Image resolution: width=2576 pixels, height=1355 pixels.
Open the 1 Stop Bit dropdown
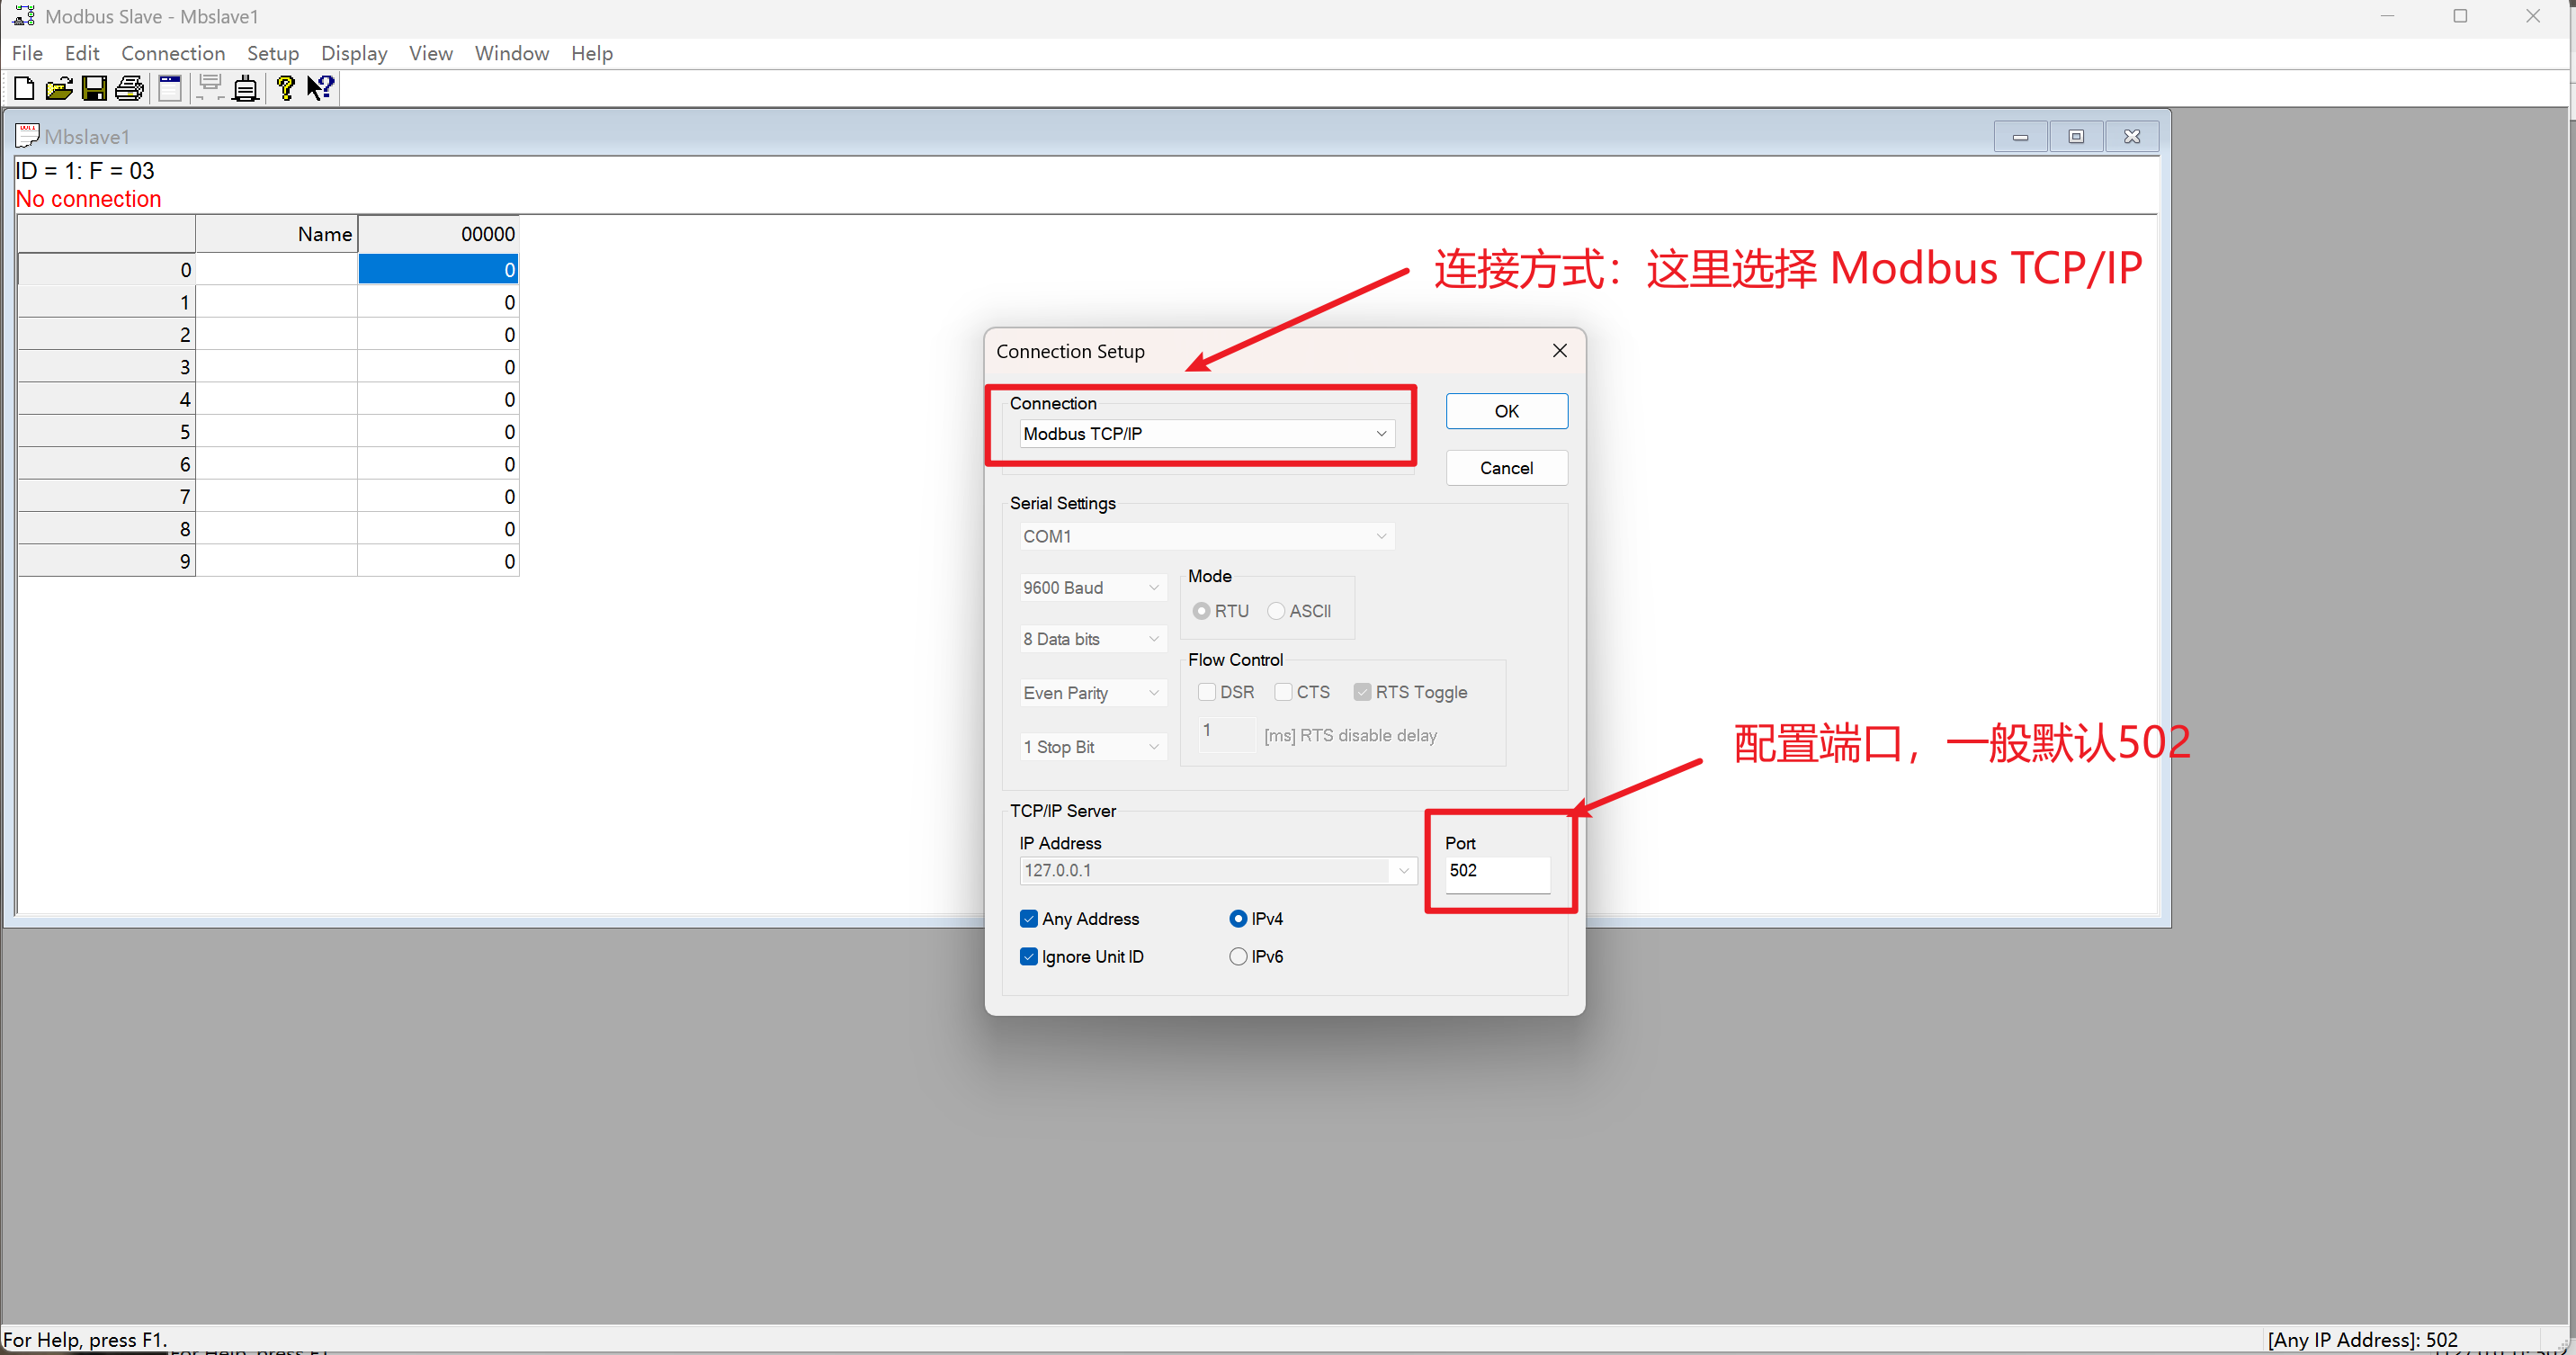(x=1093, y=747)
